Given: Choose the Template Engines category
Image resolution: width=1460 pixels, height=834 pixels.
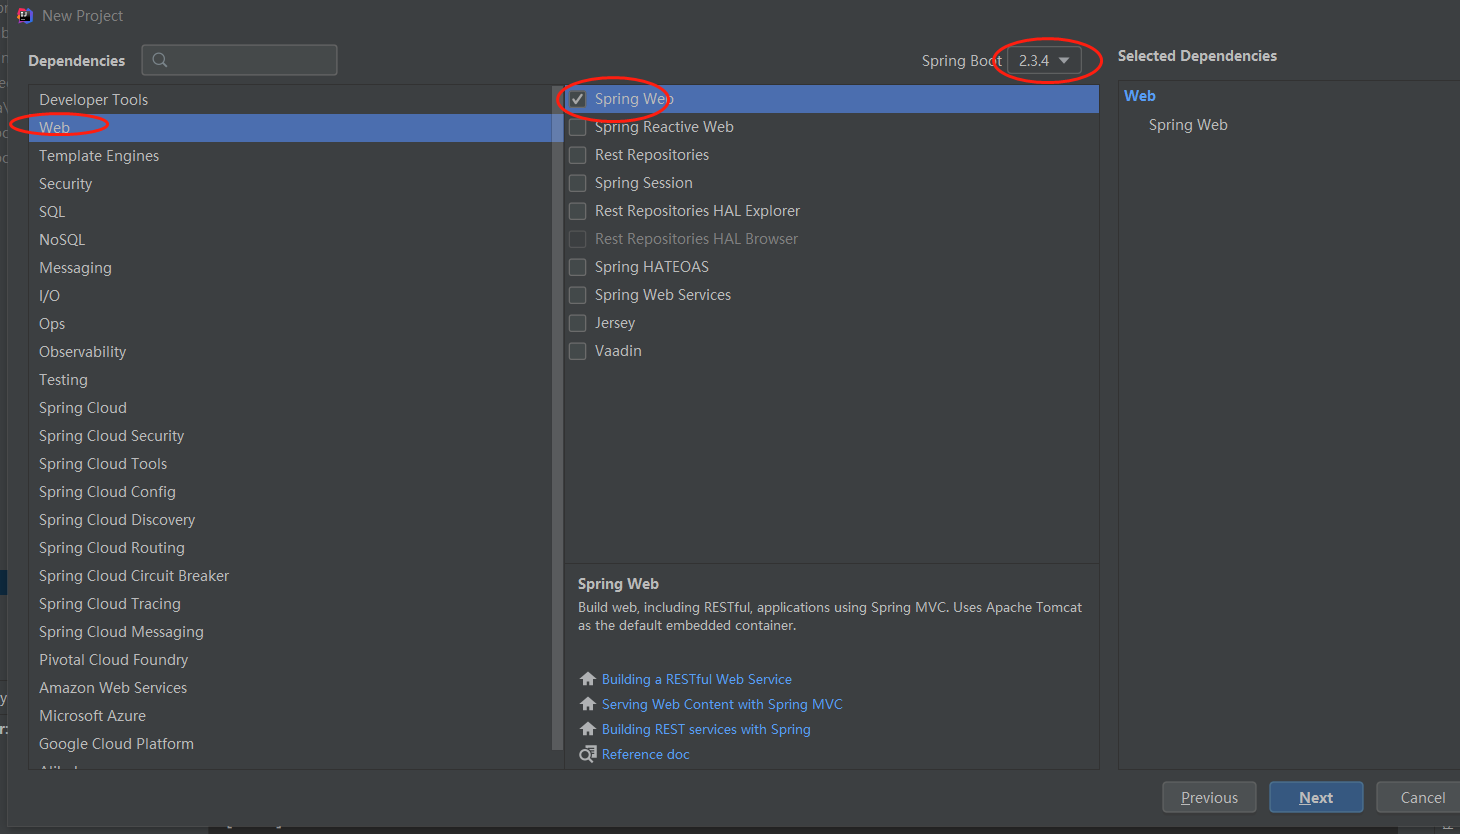Looking at the screenshot, I should click(290, 156).
